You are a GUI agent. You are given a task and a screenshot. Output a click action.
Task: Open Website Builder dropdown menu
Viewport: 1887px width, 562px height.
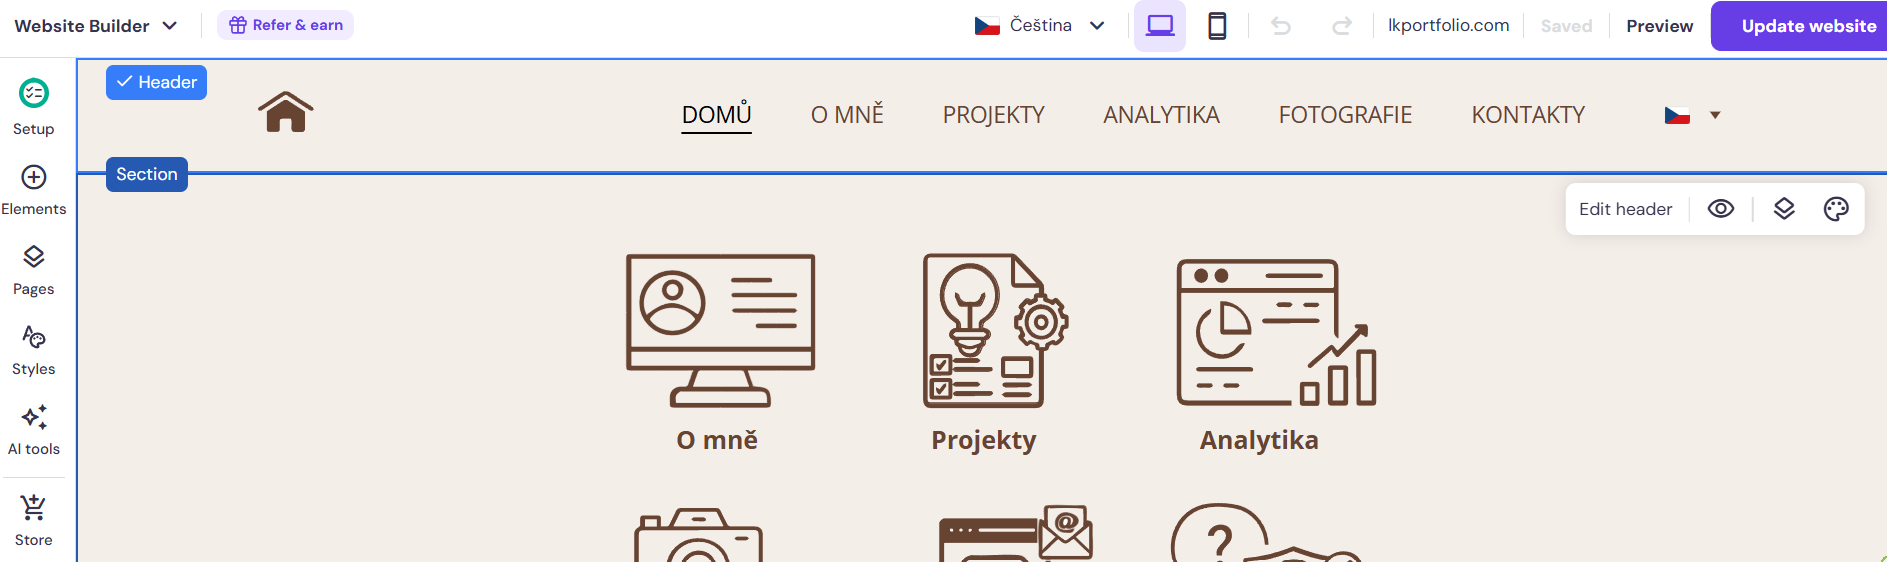click(95, 26)
